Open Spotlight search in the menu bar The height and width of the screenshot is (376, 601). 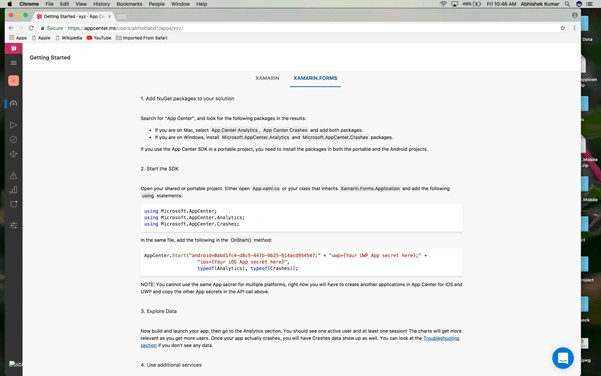click(x=567, y=4)
